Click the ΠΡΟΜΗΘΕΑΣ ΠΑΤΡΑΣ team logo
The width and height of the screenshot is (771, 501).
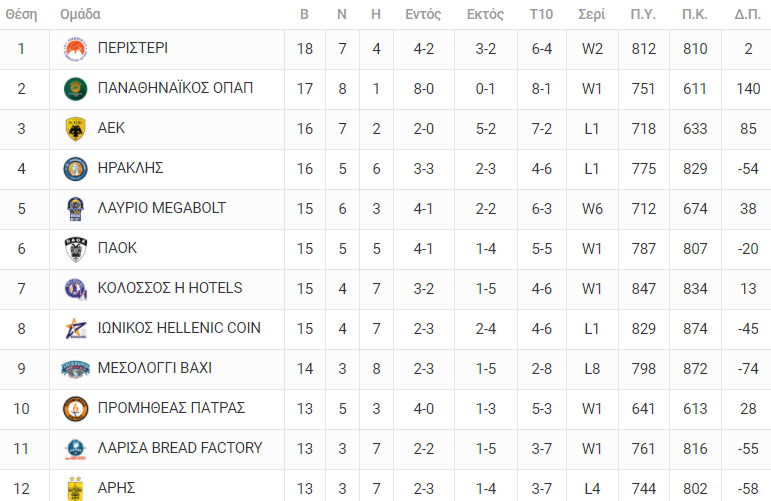pyautogui.click(x=75, y=409)
